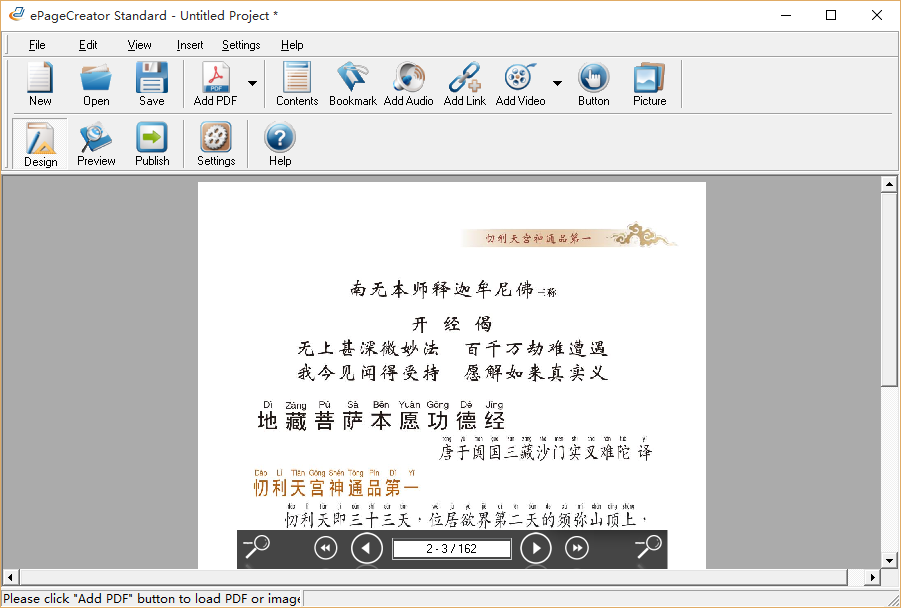Open the Insert menu
The width and height of the screenshot is (901, 608).
coord(190,45)
